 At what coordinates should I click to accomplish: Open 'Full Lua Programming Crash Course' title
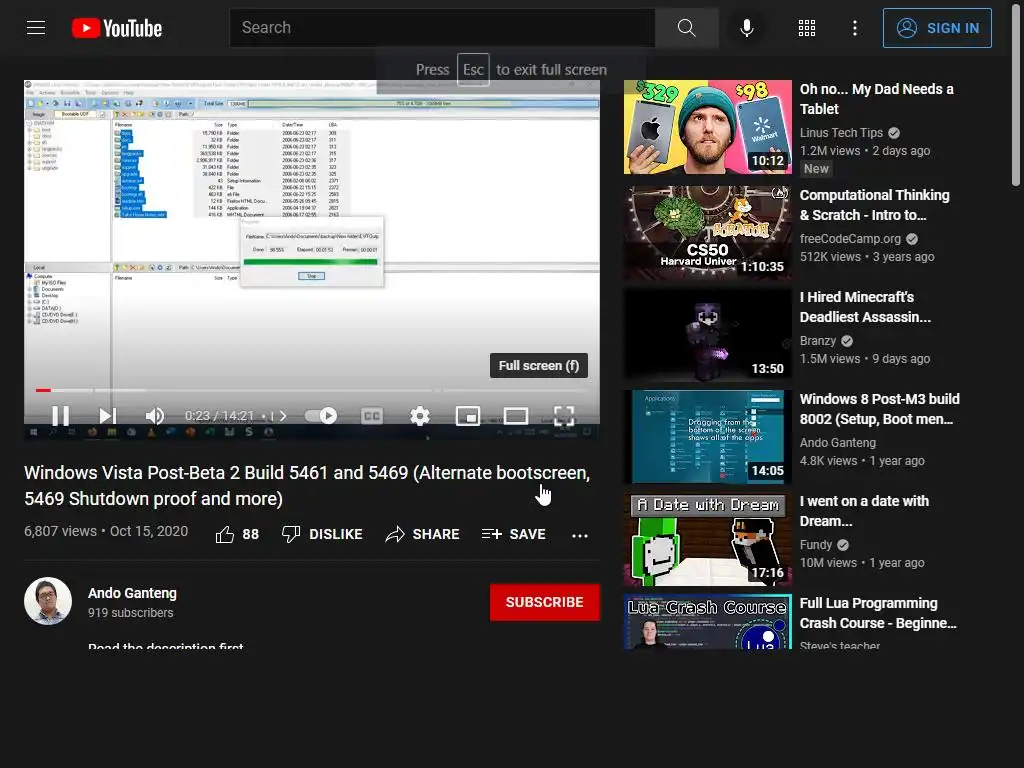[878, 613]
